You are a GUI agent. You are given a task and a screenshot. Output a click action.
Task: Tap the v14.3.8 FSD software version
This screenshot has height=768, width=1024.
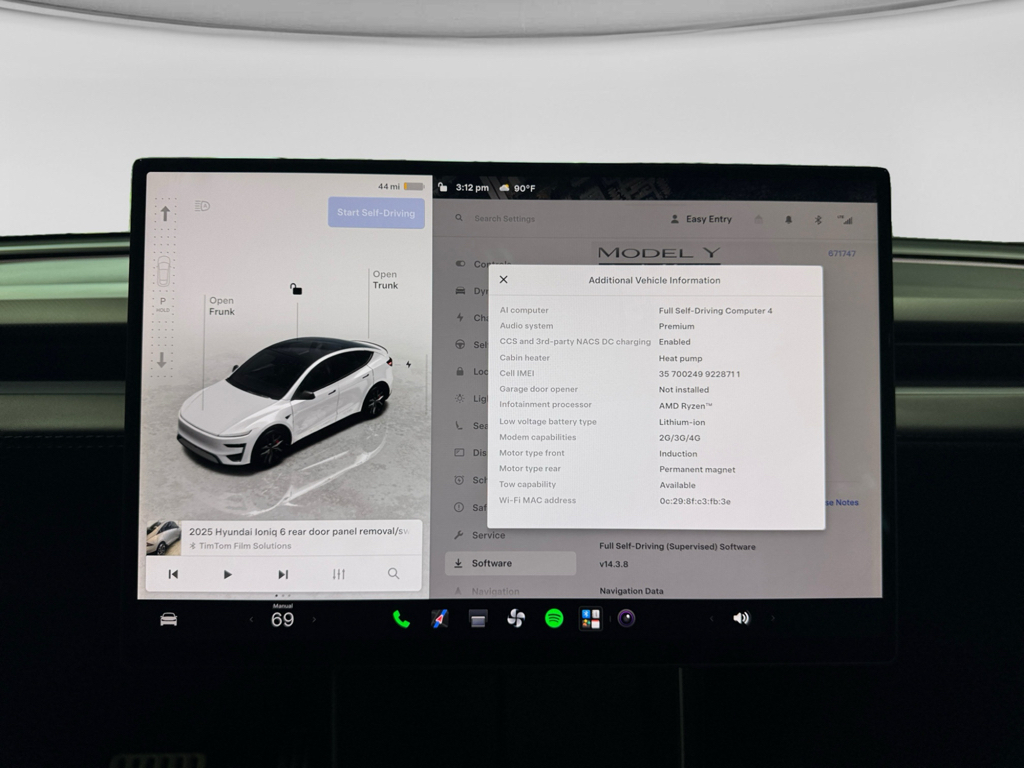pos(614,564)
